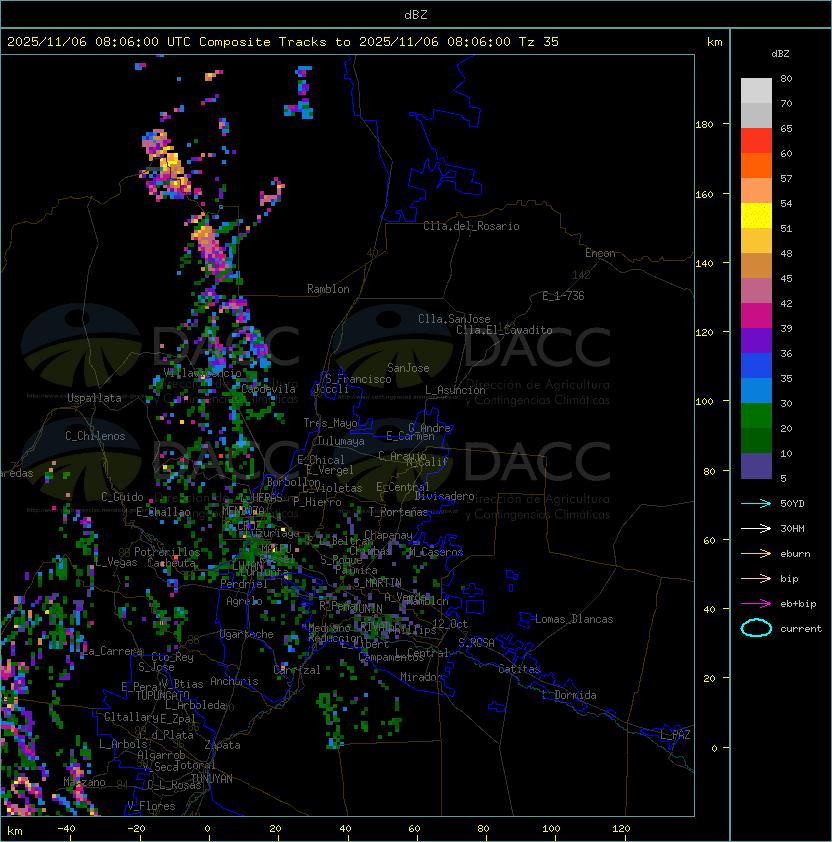Viewport: 832px width, 842px height.
Task: Click the yellow eburn arrow legend icon
Action: (x=756, y=554)
